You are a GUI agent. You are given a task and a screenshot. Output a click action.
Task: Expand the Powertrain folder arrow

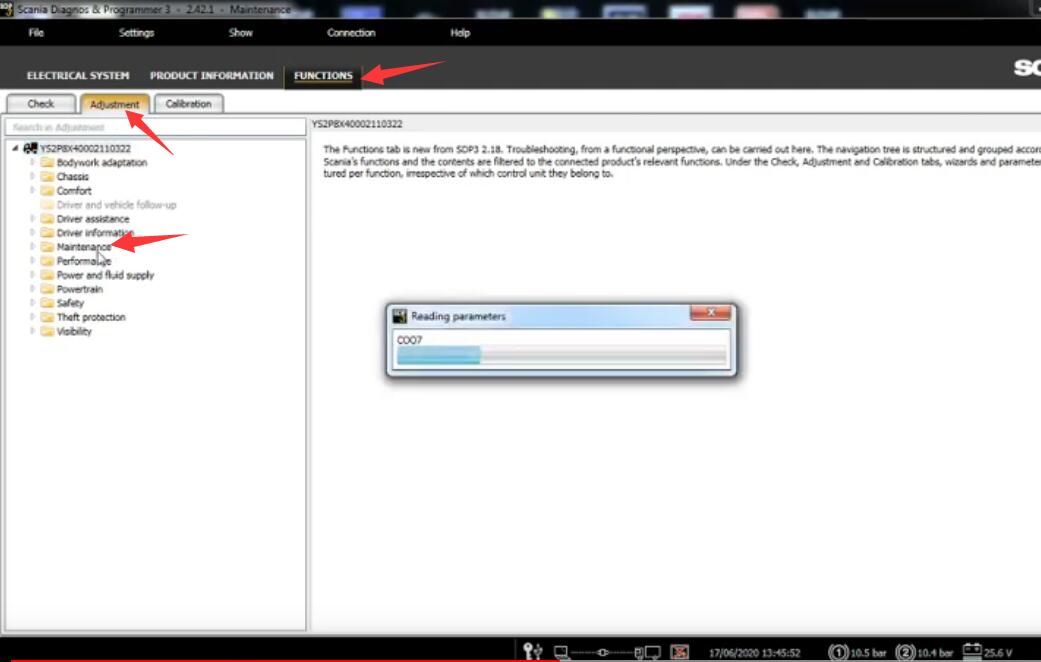coord(33,289)
